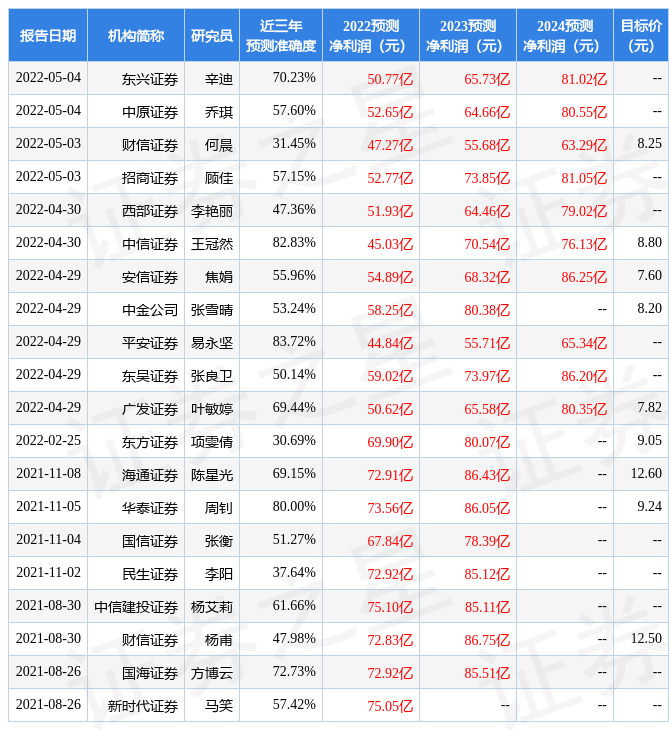Click the 2022预测净利润 column header
This screenshot has height=730, width=669.
[371, 36]
